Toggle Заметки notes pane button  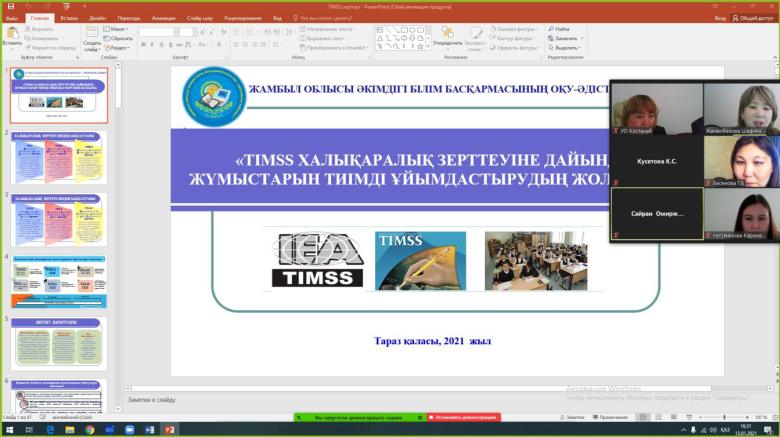[572, 417]
